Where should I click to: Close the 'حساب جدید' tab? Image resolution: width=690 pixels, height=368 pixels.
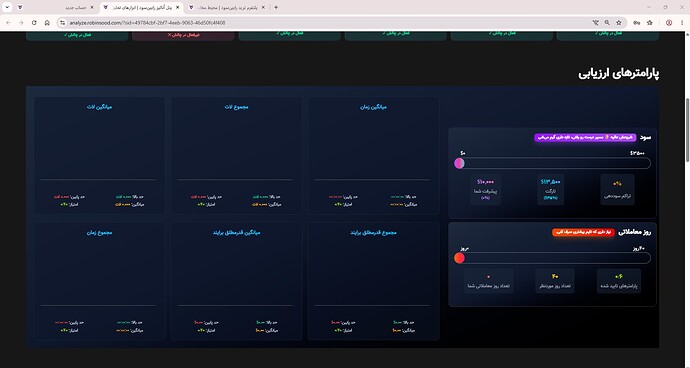click(x=92, y=7)
